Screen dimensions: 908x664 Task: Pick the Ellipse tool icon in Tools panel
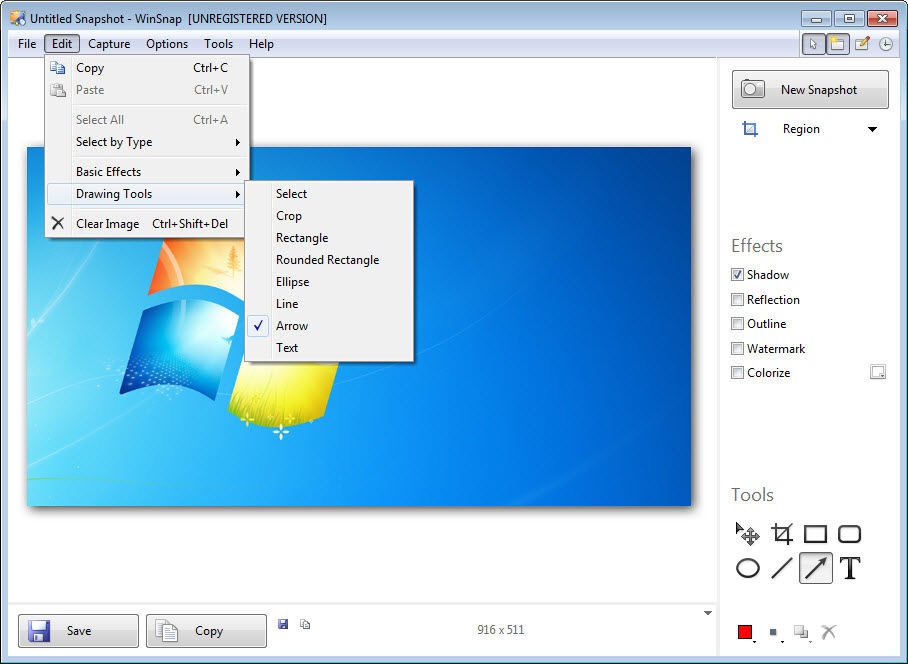tap(748, 568)
